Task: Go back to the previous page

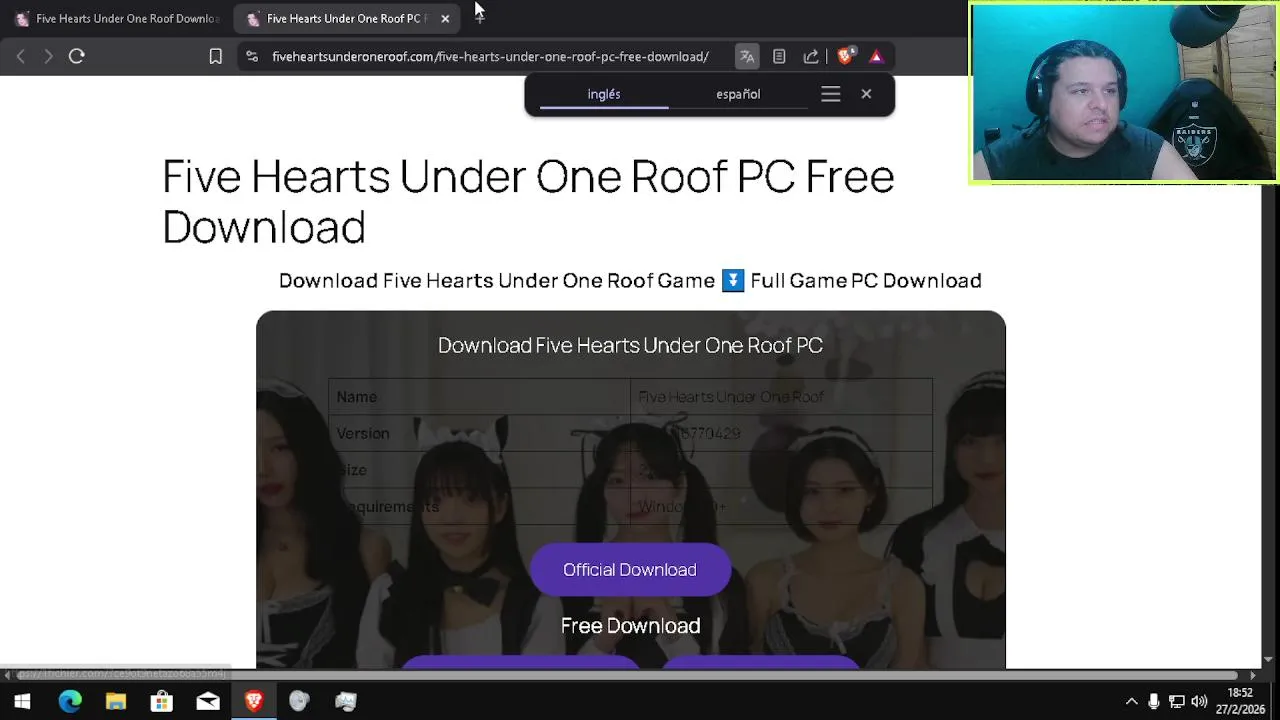Action: coord(20,56)
